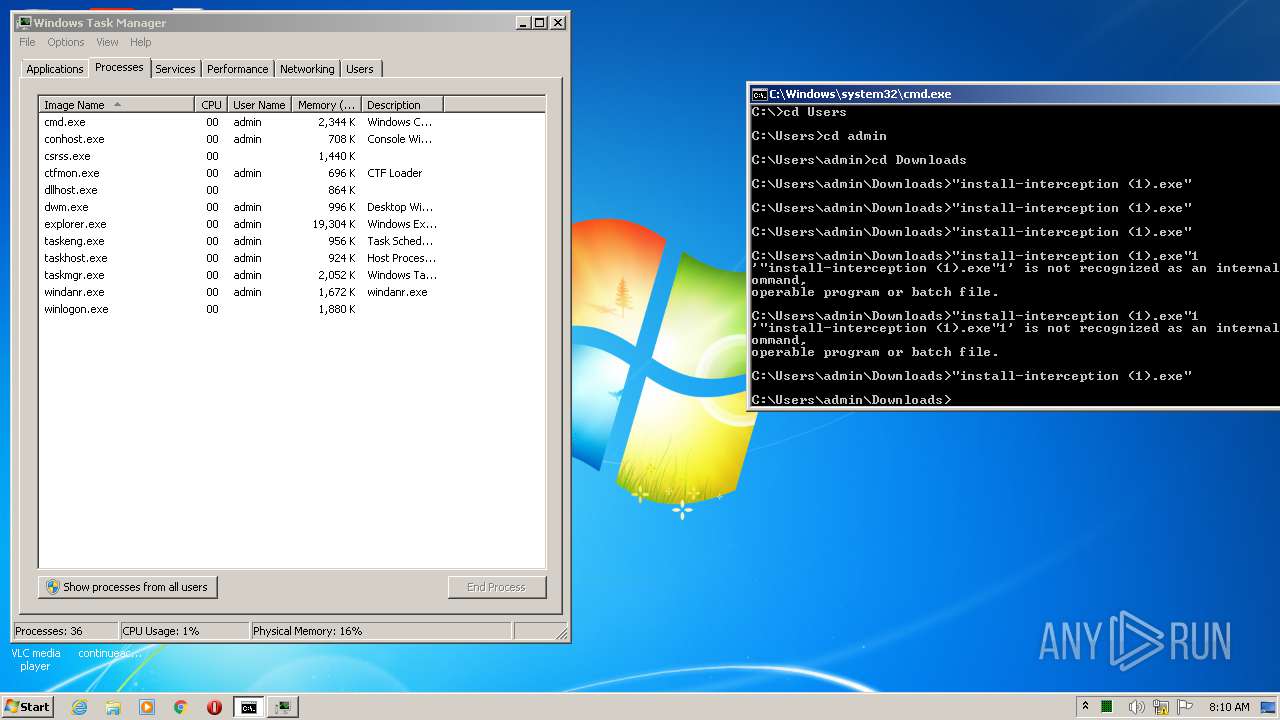Switch to the Task Manager taskbar button

click(283, 707)
